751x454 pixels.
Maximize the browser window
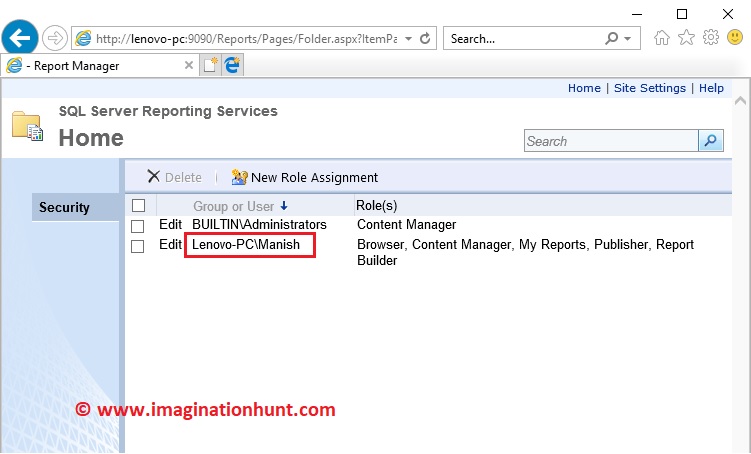click(x=682, y=14)
